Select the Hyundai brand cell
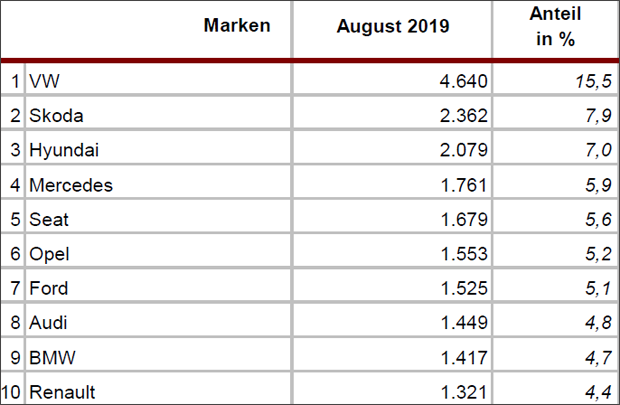Screen dimensions: 620x405 click(65, 150)
